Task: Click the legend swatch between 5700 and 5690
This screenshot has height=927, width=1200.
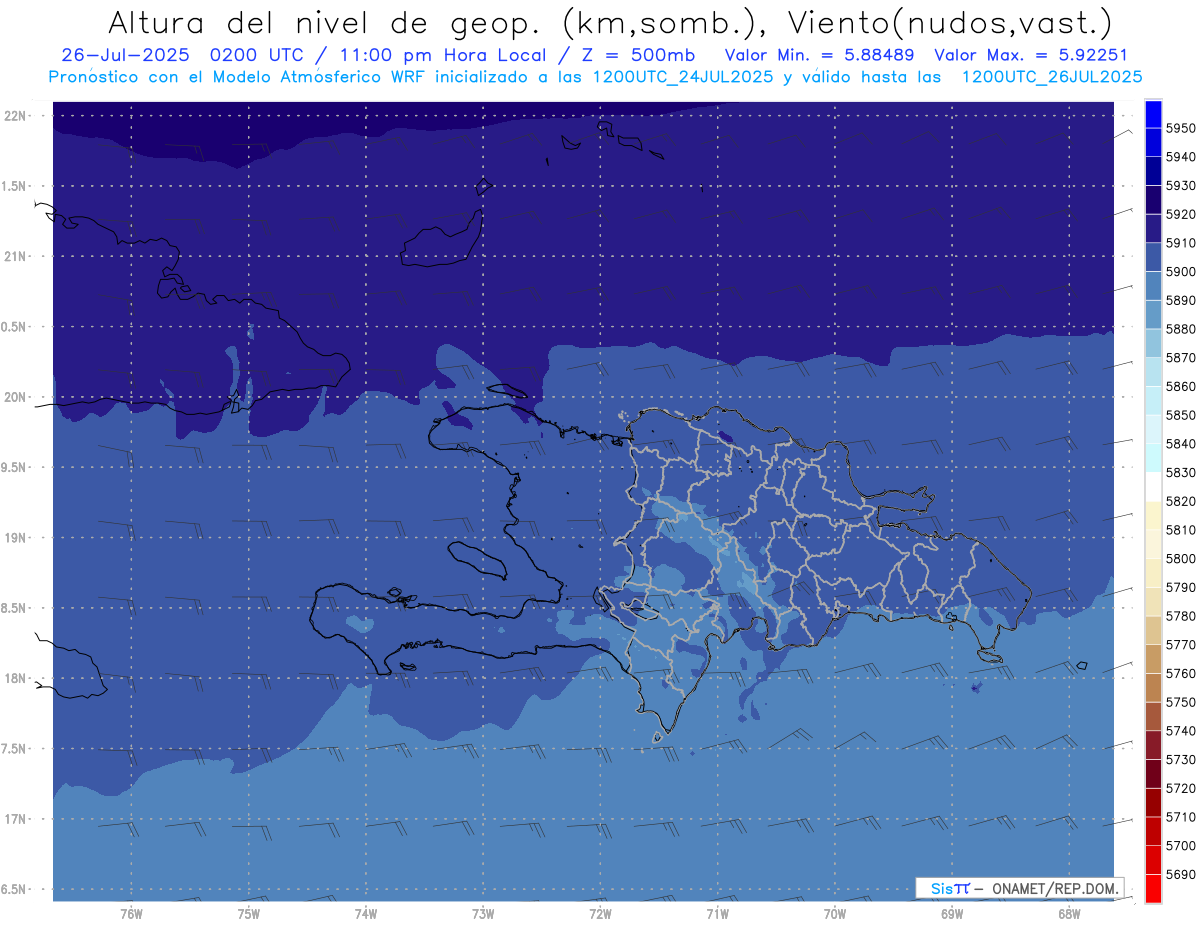Action: (1153, 860)
